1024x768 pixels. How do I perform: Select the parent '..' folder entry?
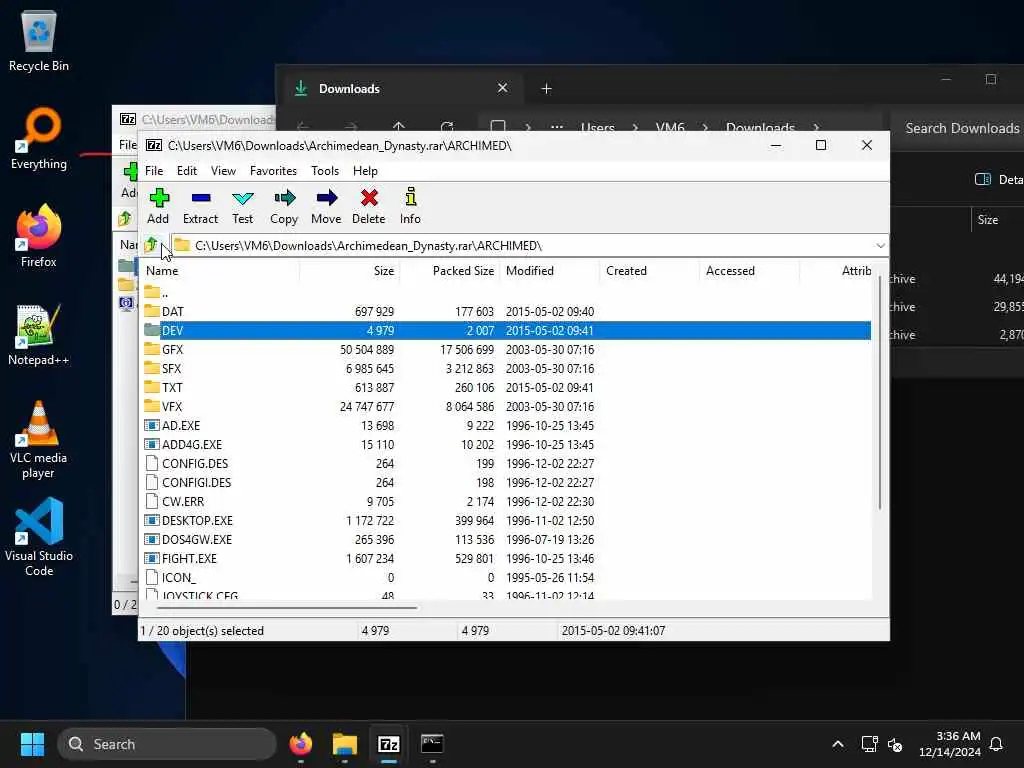(157, 293)
